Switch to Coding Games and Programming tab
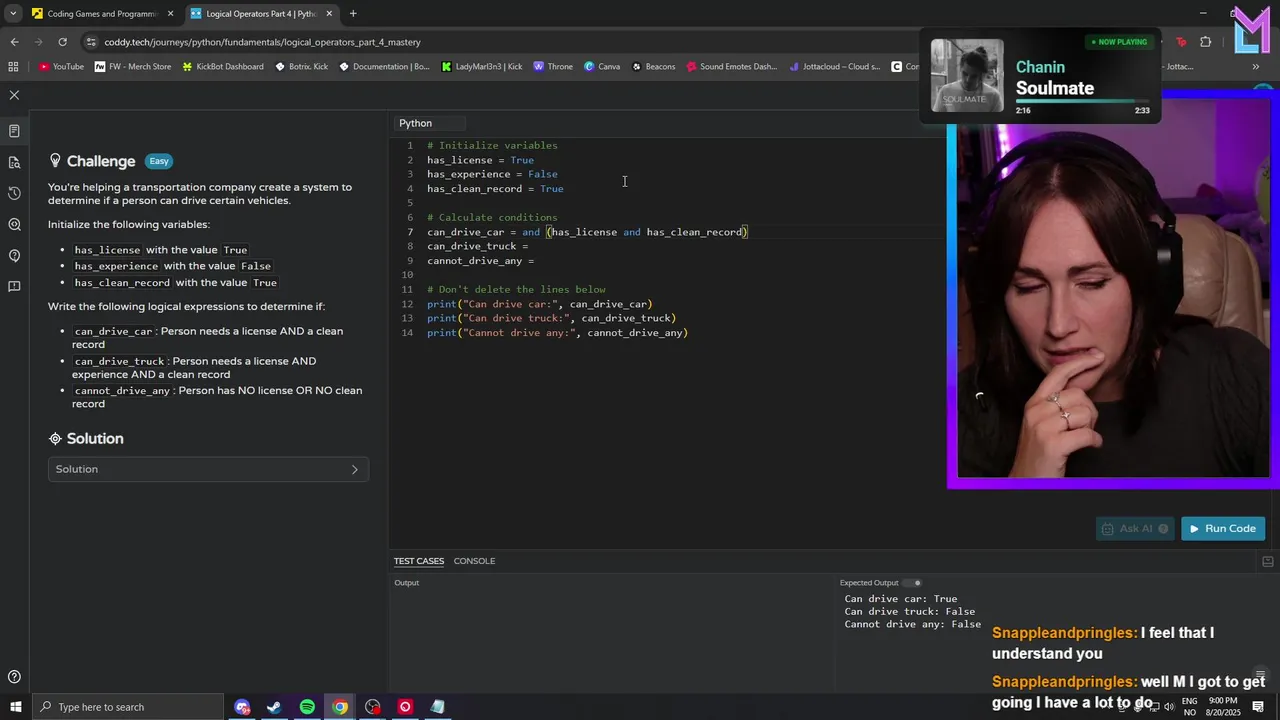Viewport: 1280px width, 720px height. [101, 14]
